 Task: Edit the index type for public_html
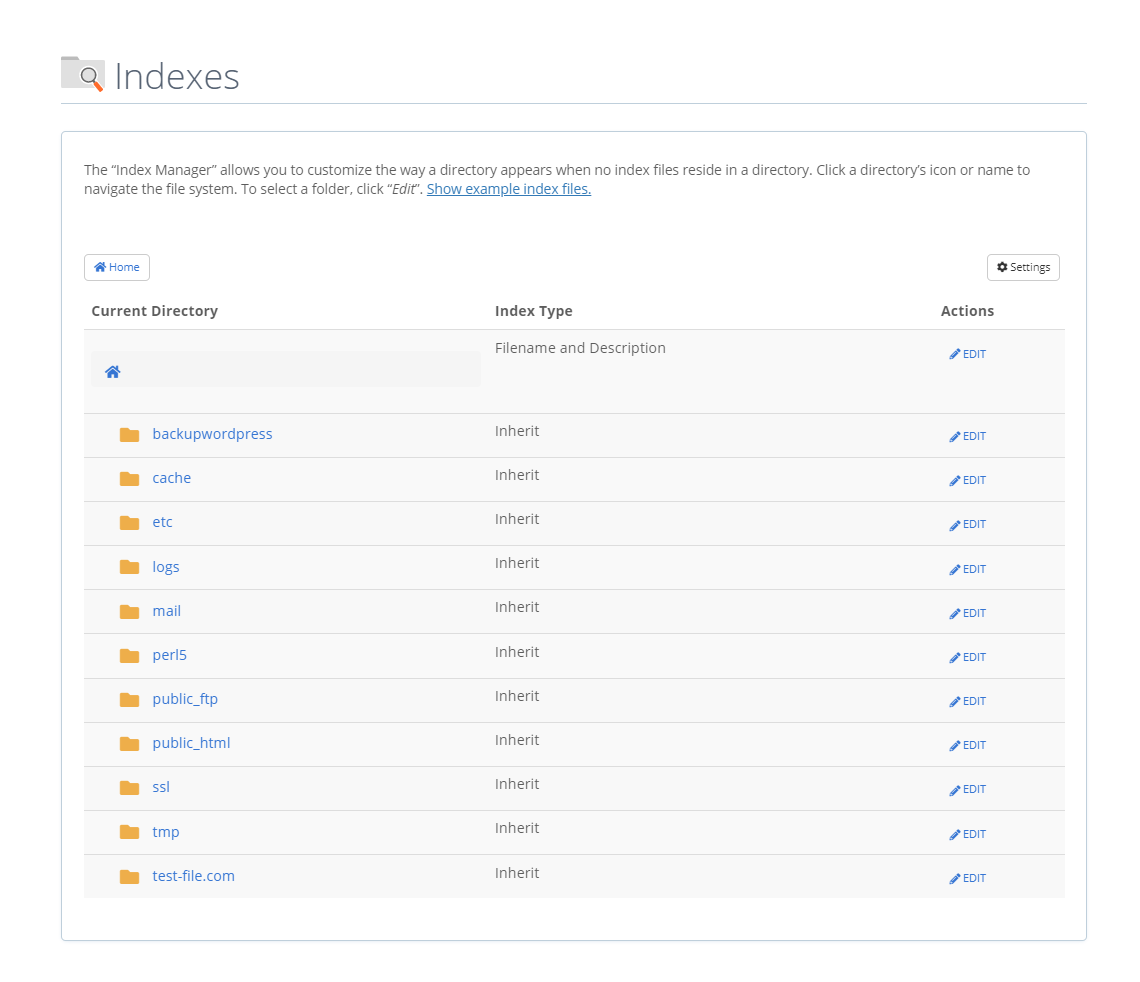pyautogui.click(x=967, y=745)
